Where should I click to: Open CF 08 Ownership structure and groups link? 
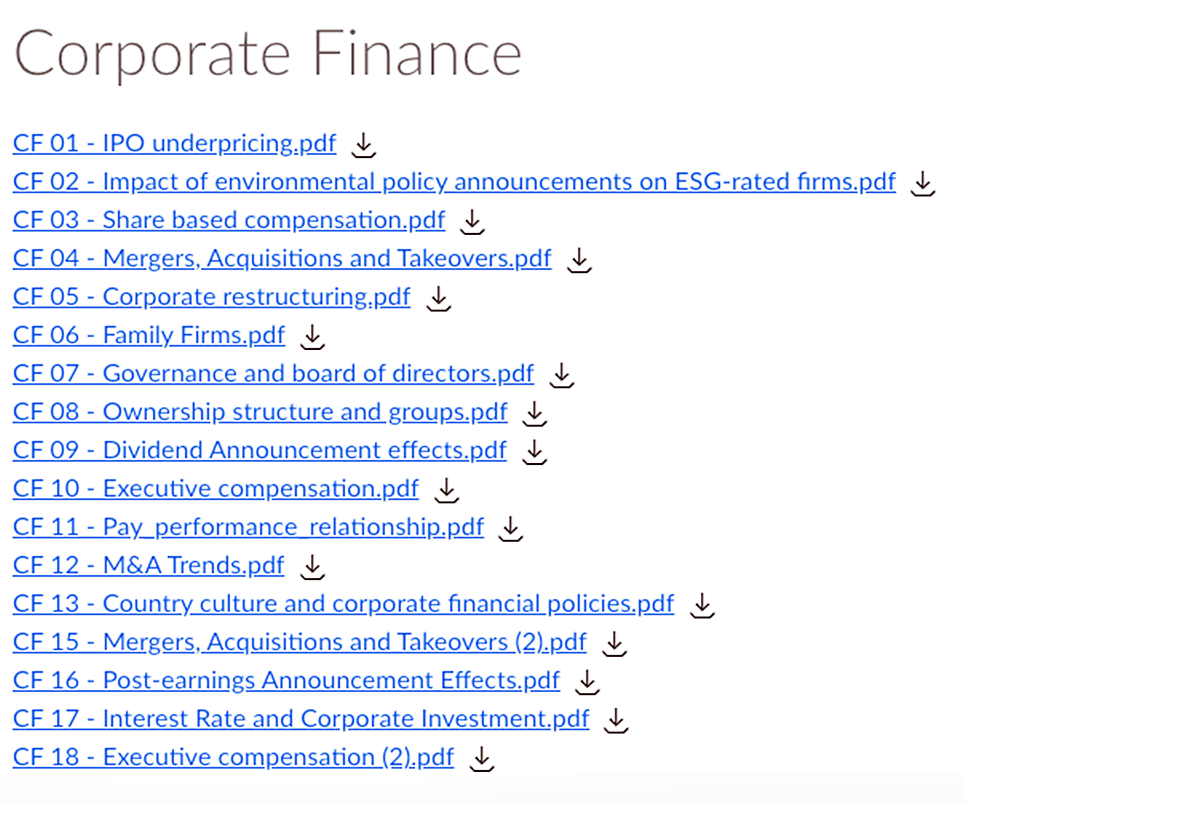pyautogui.click(x=260, y=412)
